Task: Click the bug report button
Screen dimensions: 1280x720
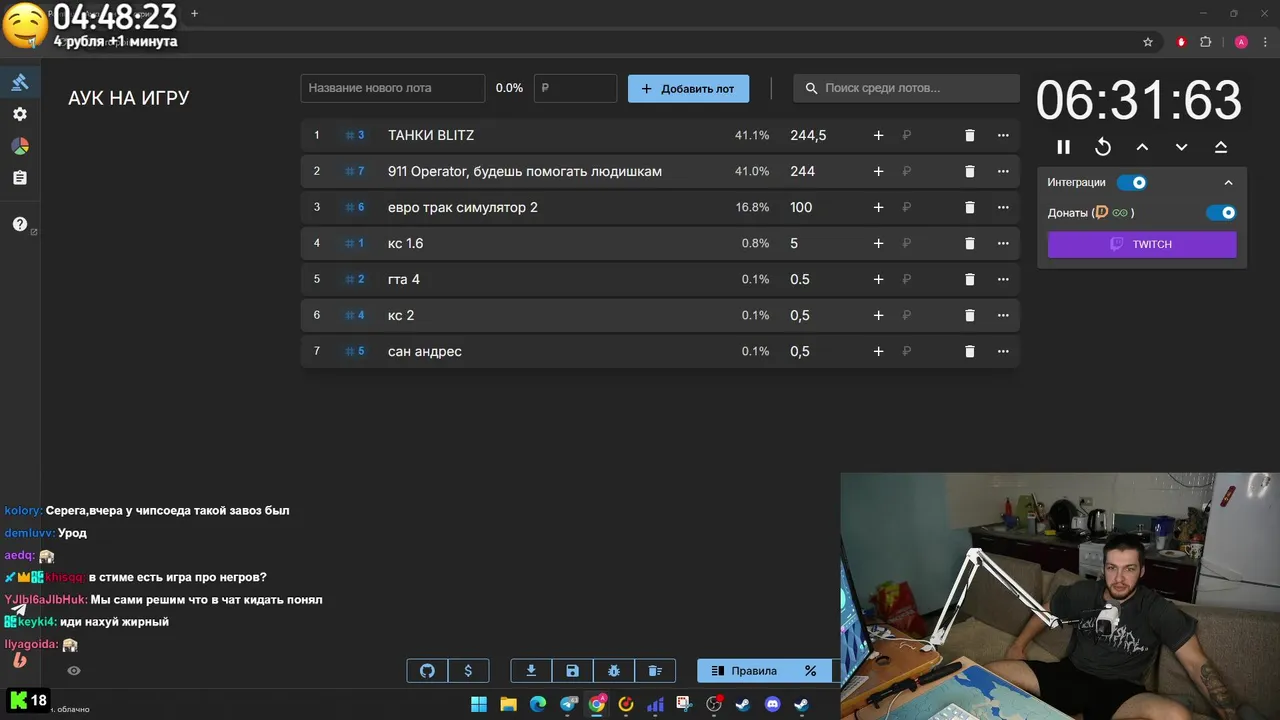Action: (x=614, y=671)
